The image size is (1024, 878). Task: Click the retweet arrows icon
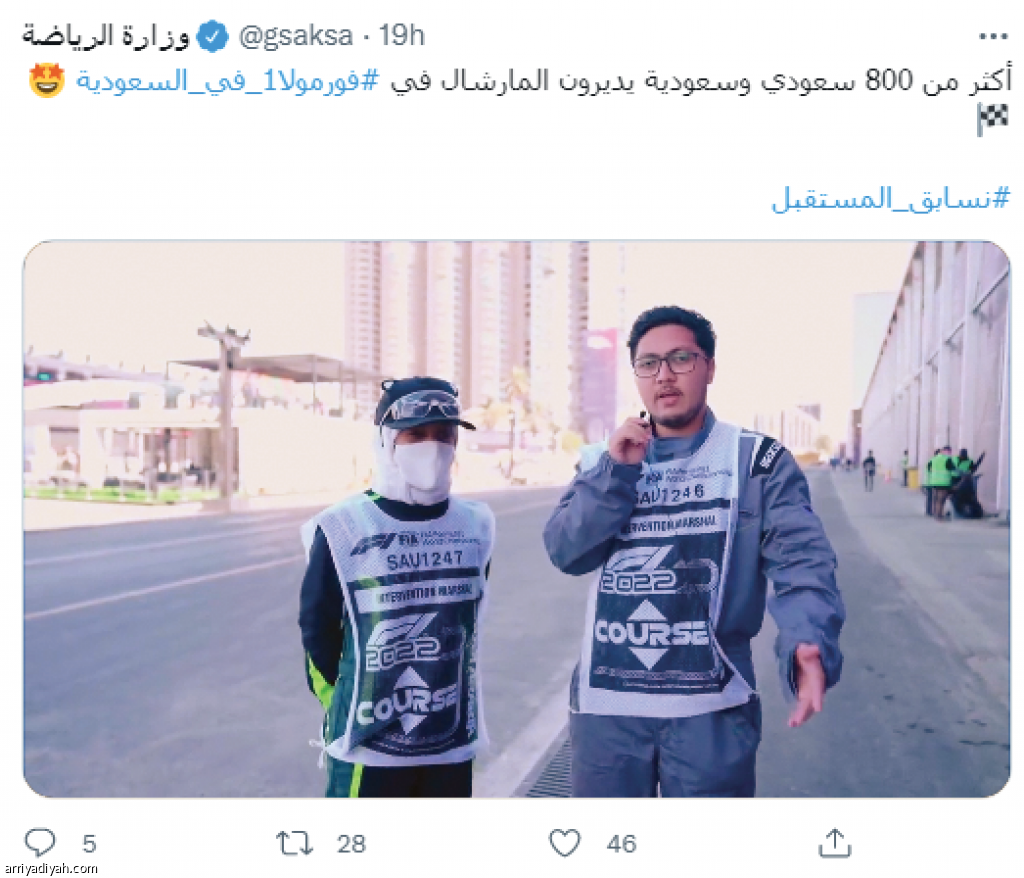[295, 843]
